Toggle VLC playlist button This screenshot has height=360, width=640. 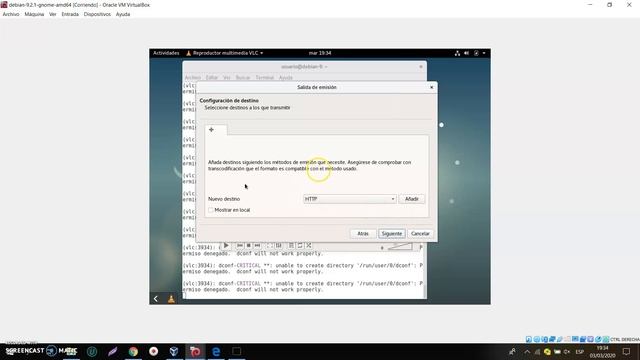pos(291,246)
